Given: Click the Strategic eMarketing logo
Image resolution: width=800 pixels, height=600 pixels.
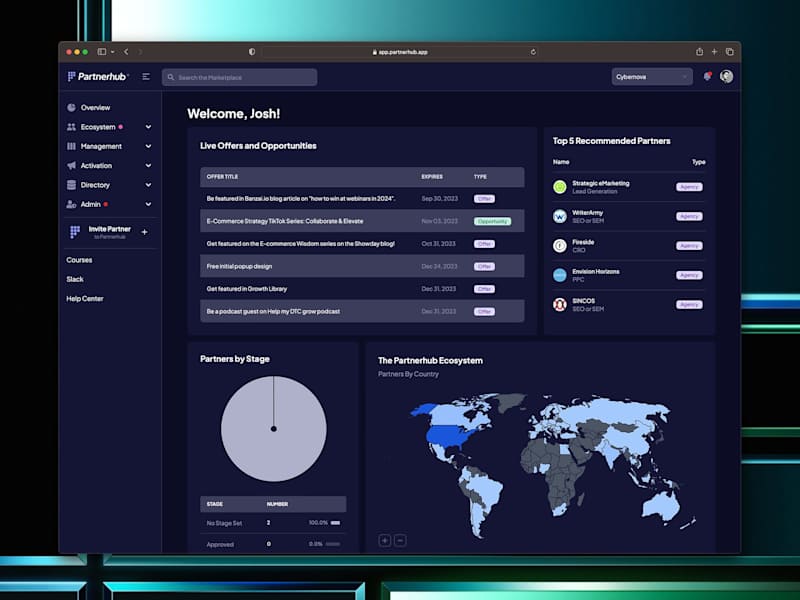Looking at the screenshot, I should 560,187.
